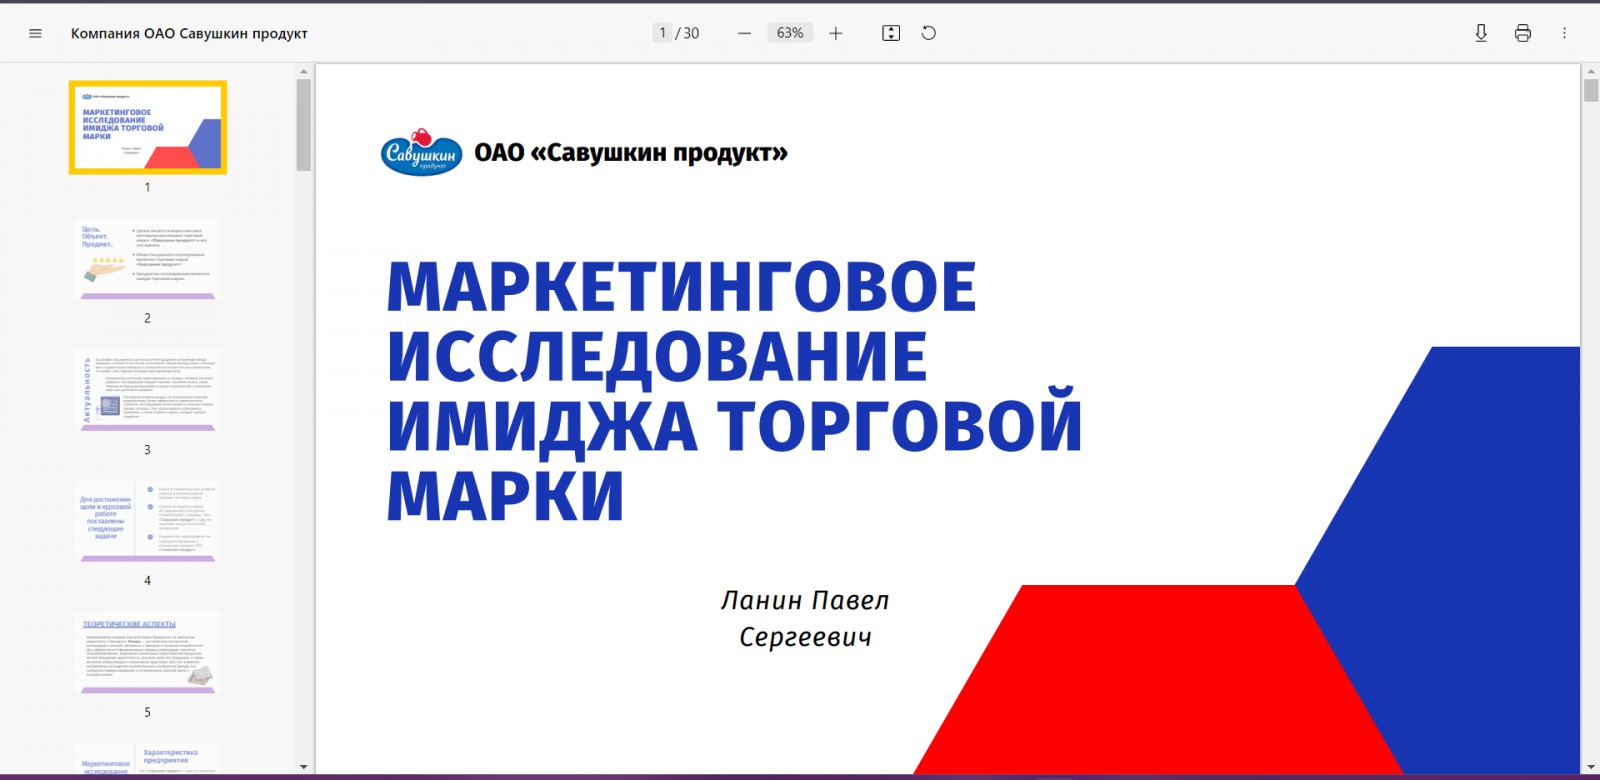1600x780 pixels.
Task: Rotate the document with the rotate icon
Action: click(929, 33)
